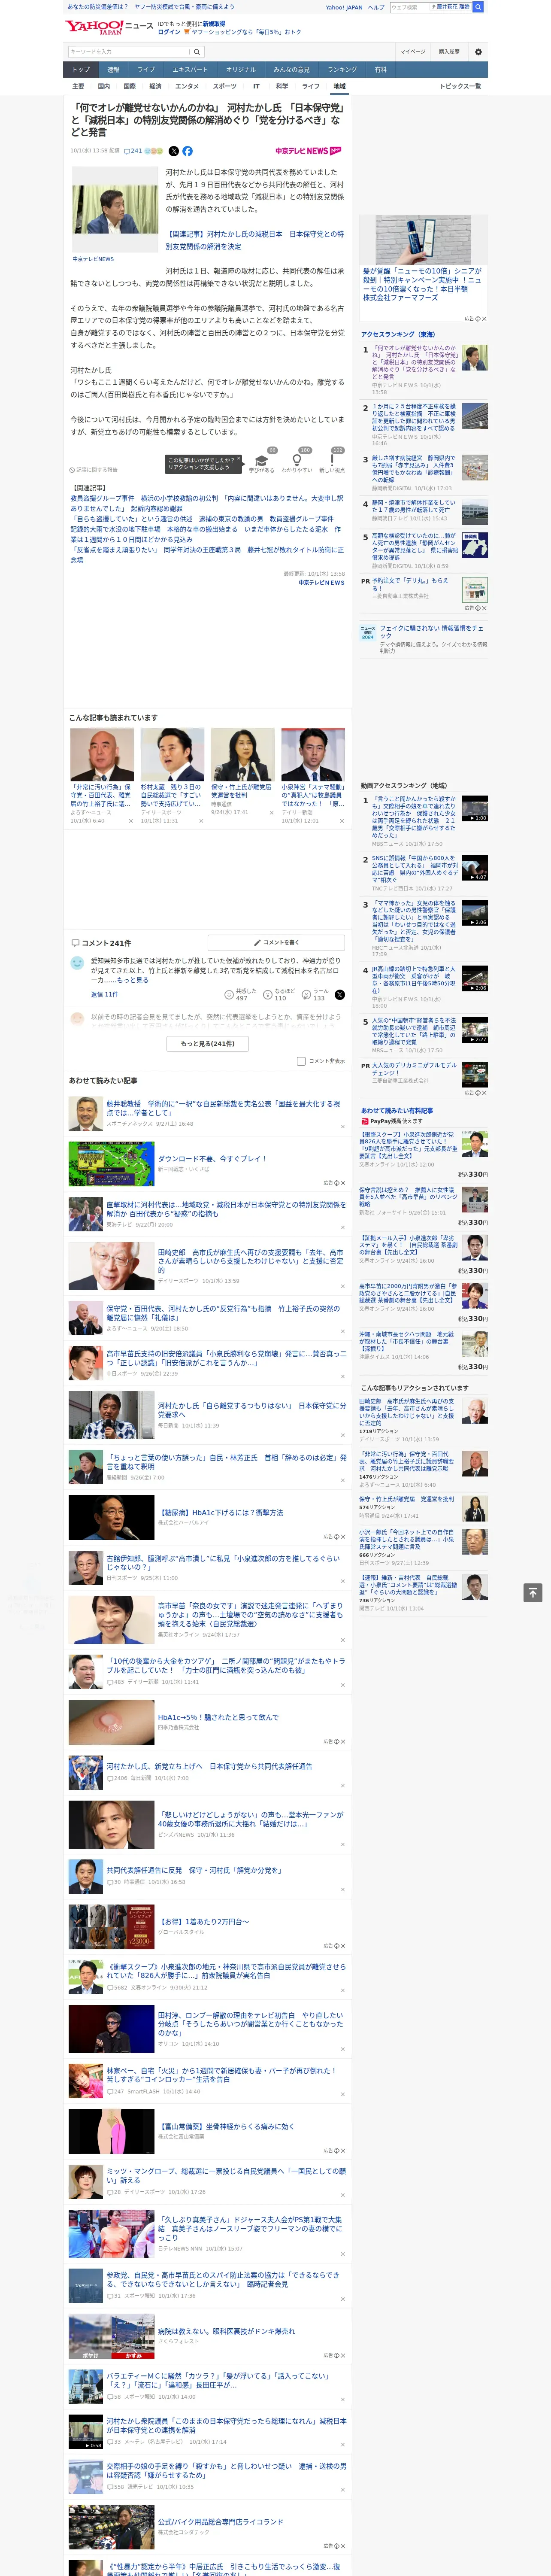Open recommended card 小泉陣営ステマ騒動
The image size is (551, 2576).
point(313,775)
